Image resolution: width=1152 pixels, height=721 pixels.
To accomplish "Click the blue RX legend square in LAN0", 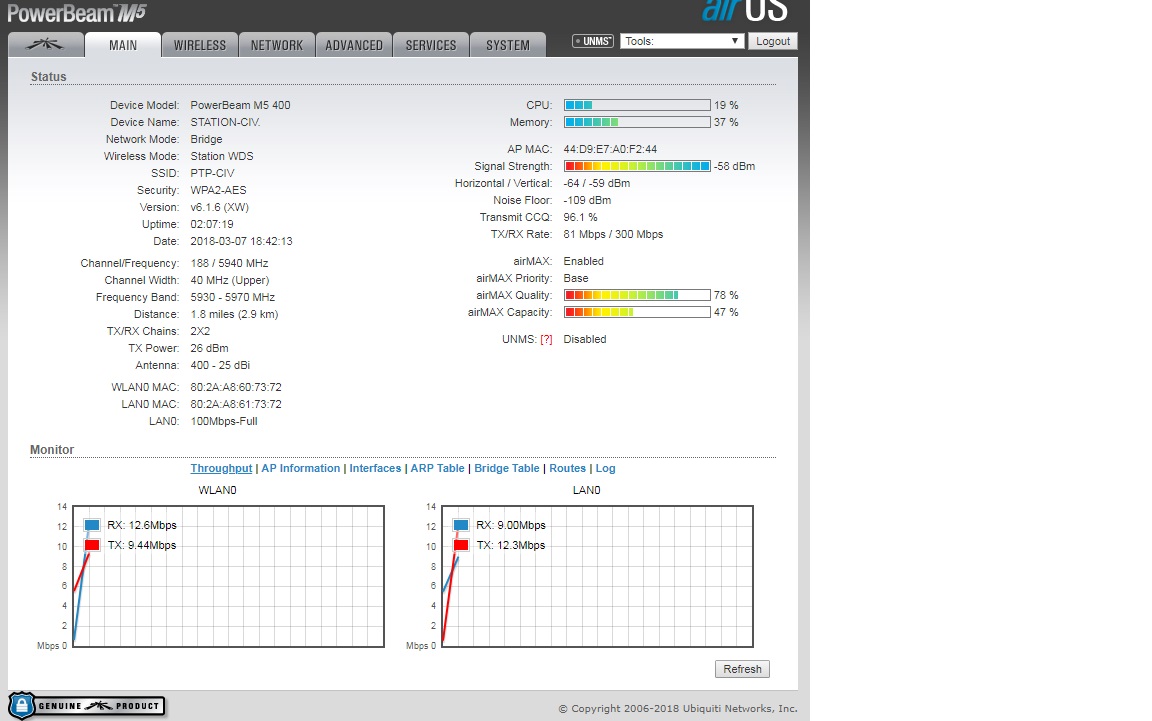I will point(461,525).
